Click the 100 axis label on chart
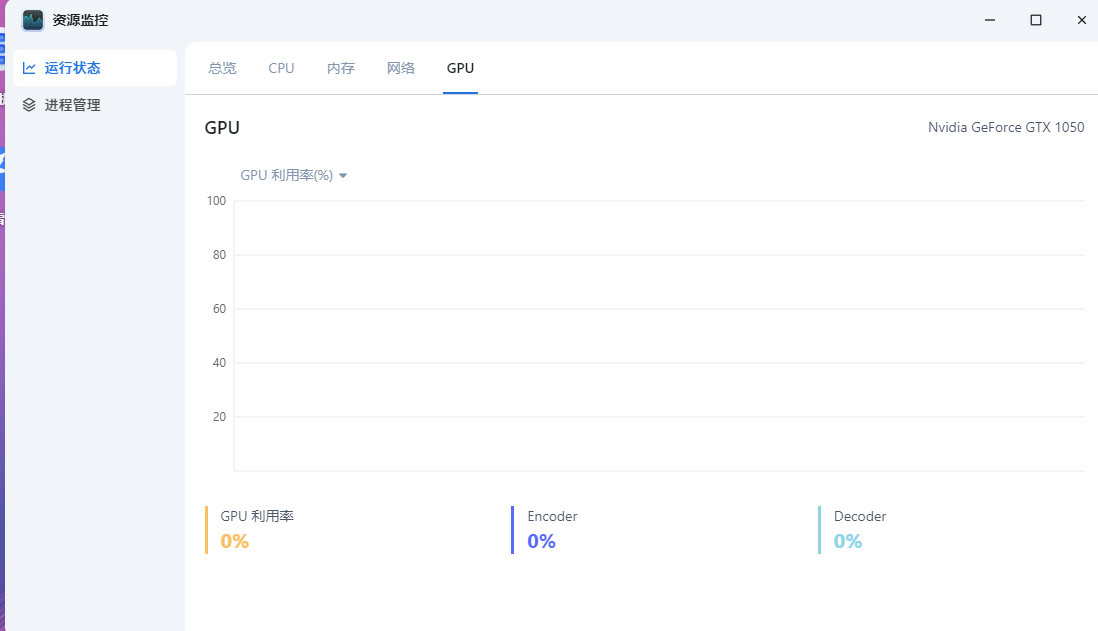This screenshot has width=1098, height=631. coord(216,201)
